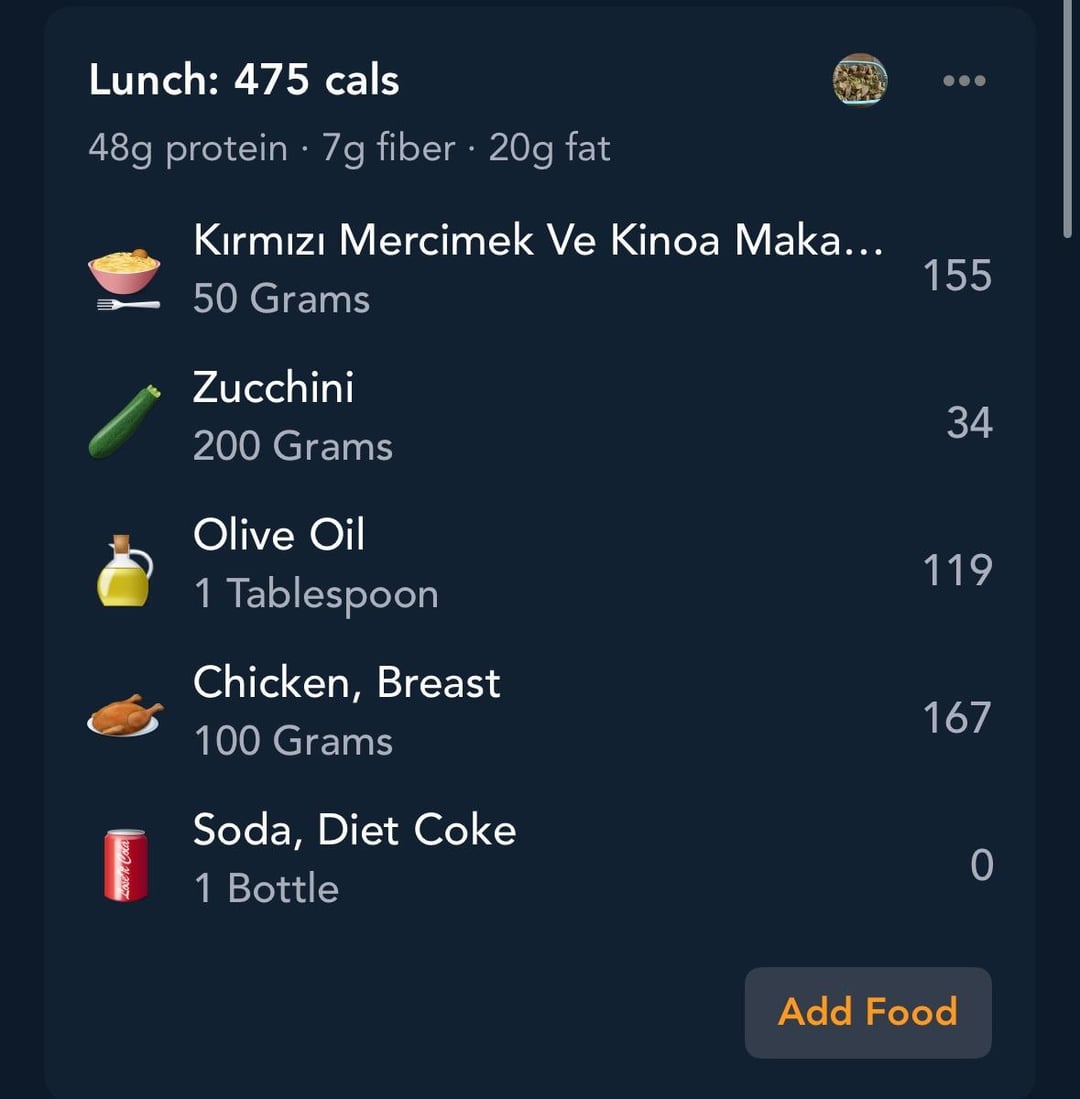Tap the 155 calorie value for pasta
This screenshot has height=1099, width=1080.
tap(957, 276)
